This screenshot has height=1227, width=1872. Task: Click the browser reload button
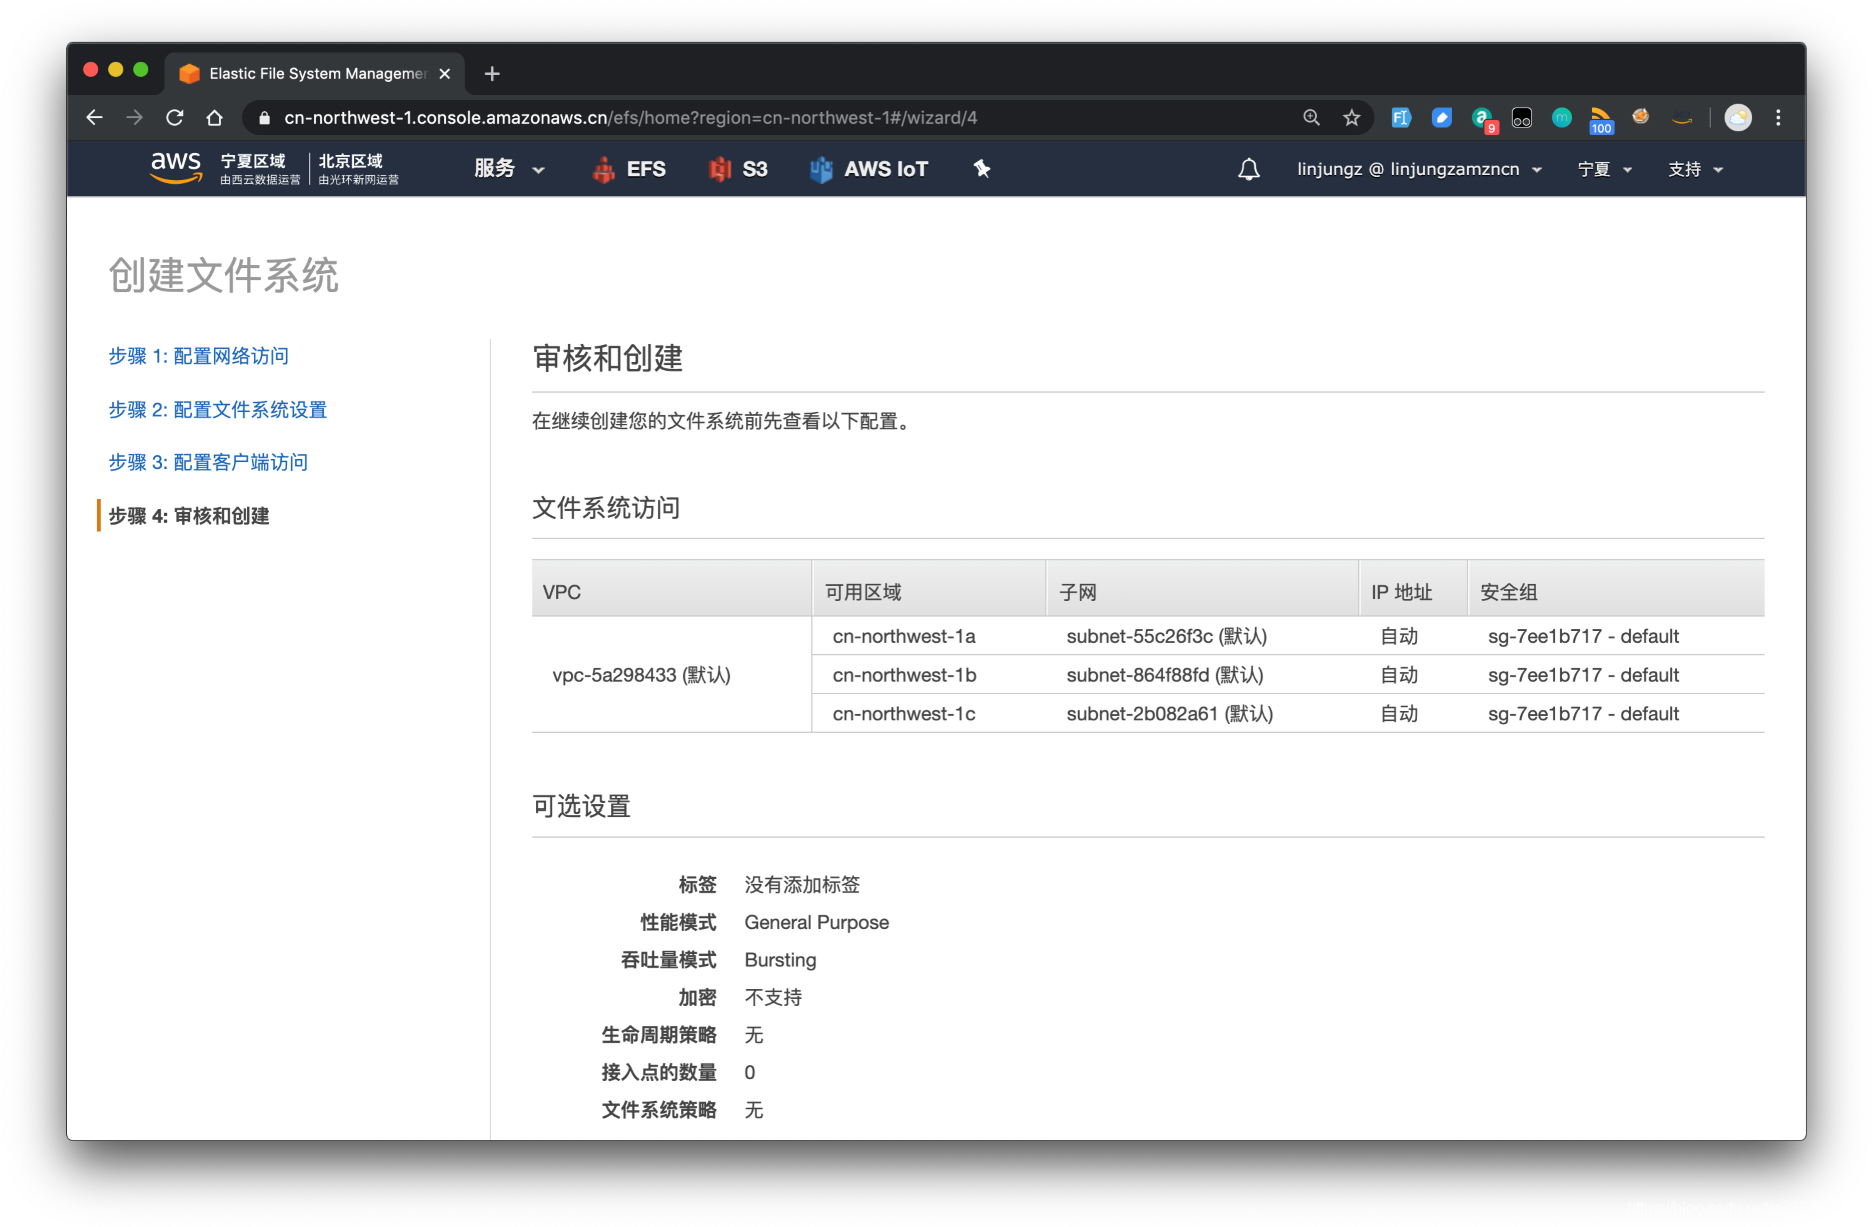point(174,117)
